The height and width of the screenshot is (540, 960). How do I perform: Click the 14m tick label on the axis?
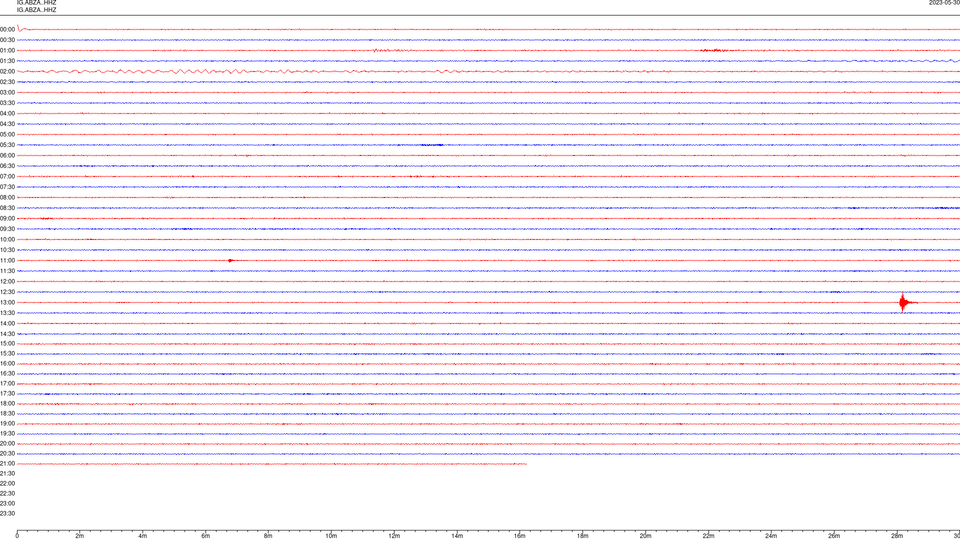pos(457,536)
